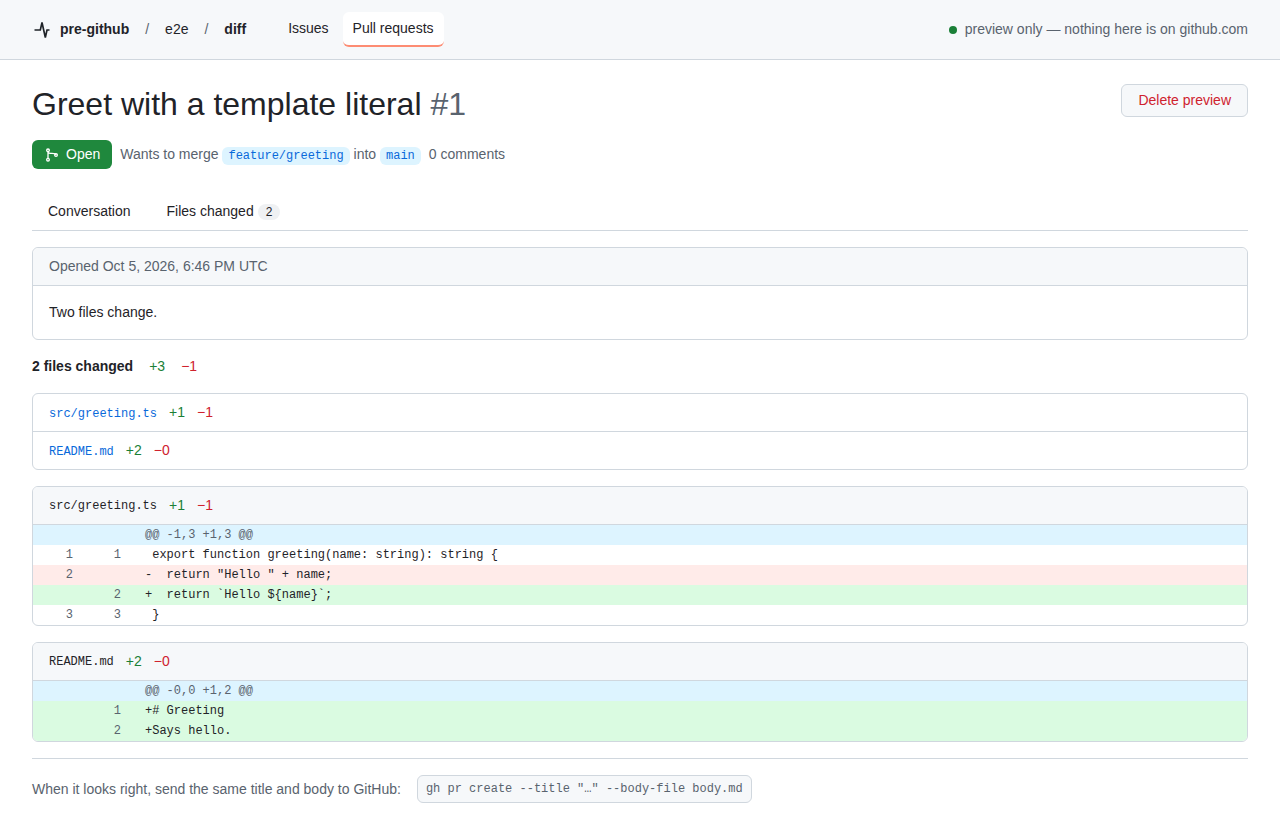Click the added line "+# Greeting"

click(x=640, y=710)
